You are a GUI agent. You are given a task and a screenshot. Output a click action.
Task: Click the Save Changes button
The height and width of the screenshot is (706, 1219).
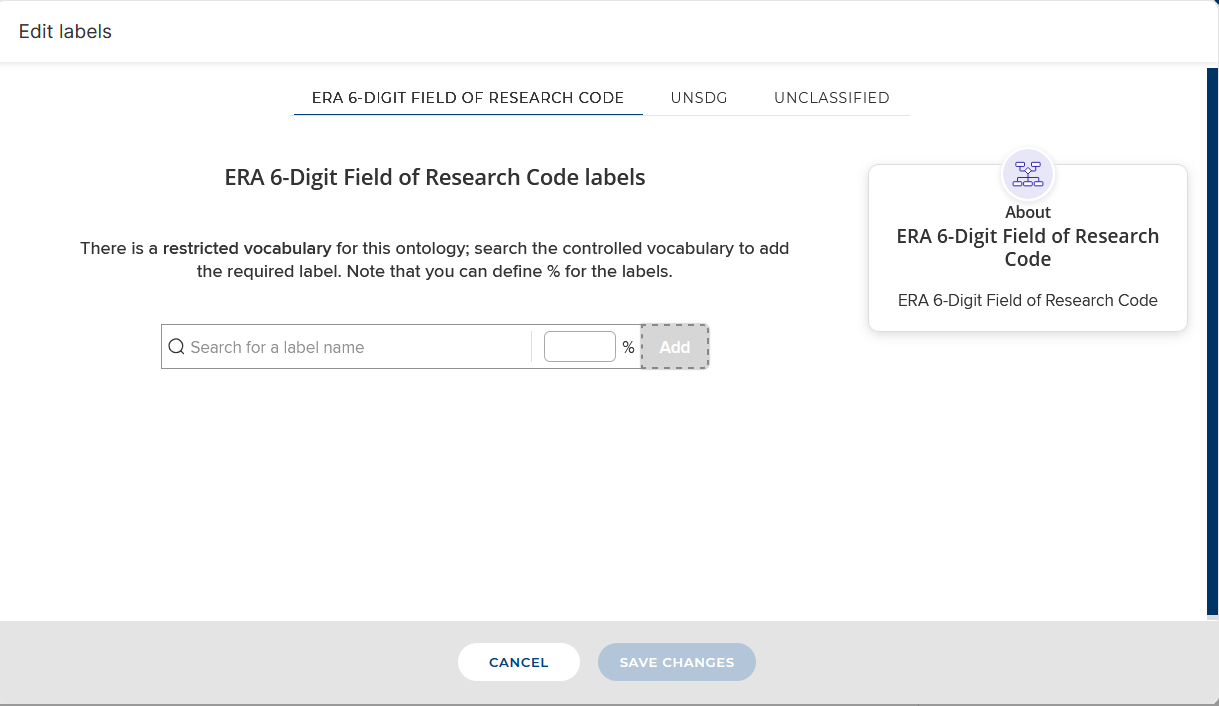677,662
